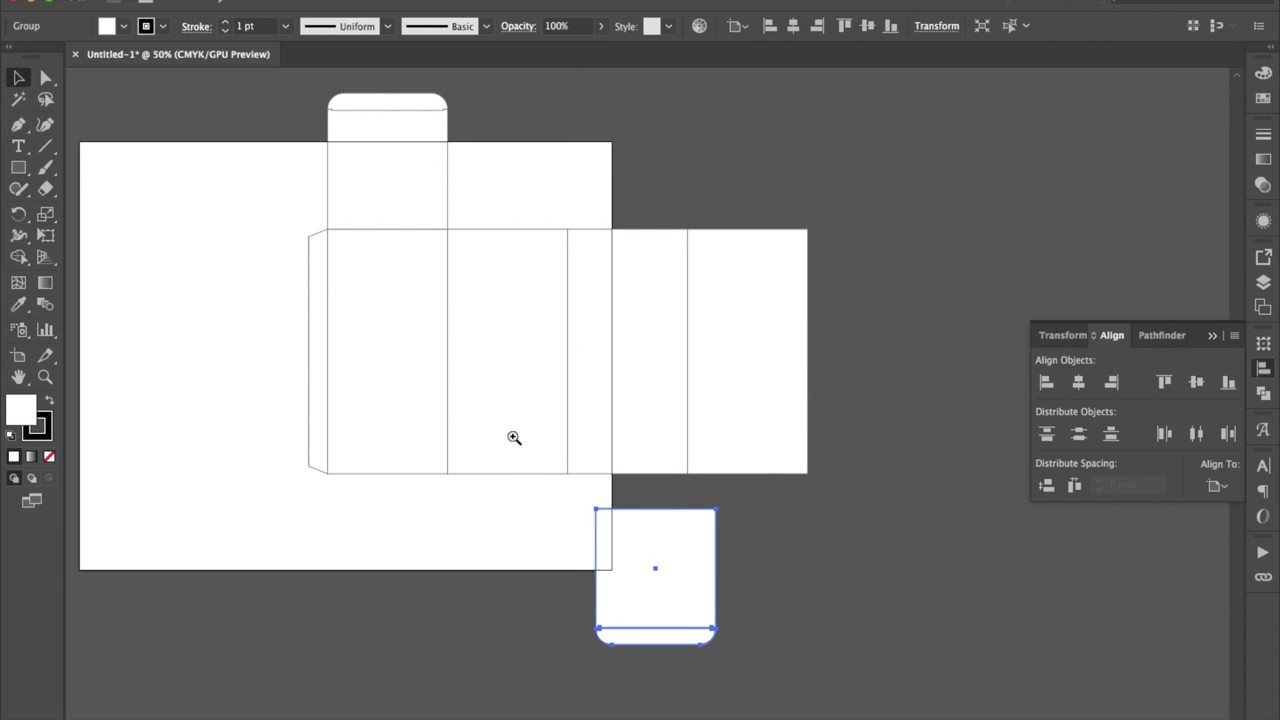Click the white Fill swatch in toolbar

point(21,410)
